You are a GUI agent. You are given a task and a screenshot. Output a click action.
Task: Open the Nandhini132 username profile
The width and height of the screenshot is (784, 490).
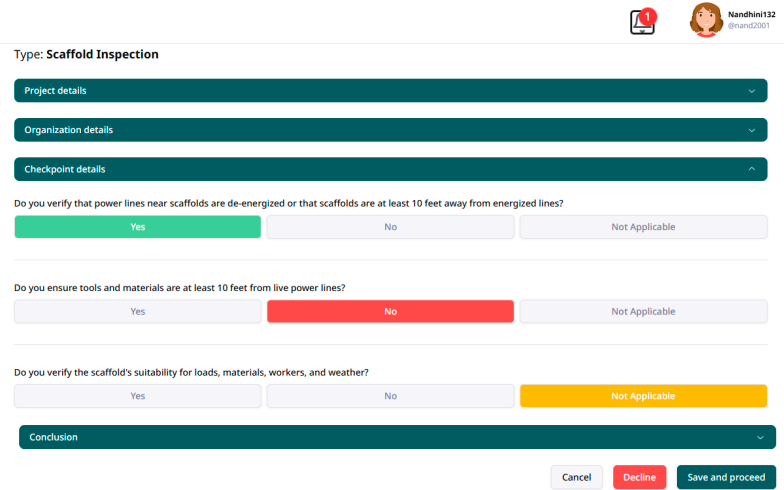tap(752, 14)
